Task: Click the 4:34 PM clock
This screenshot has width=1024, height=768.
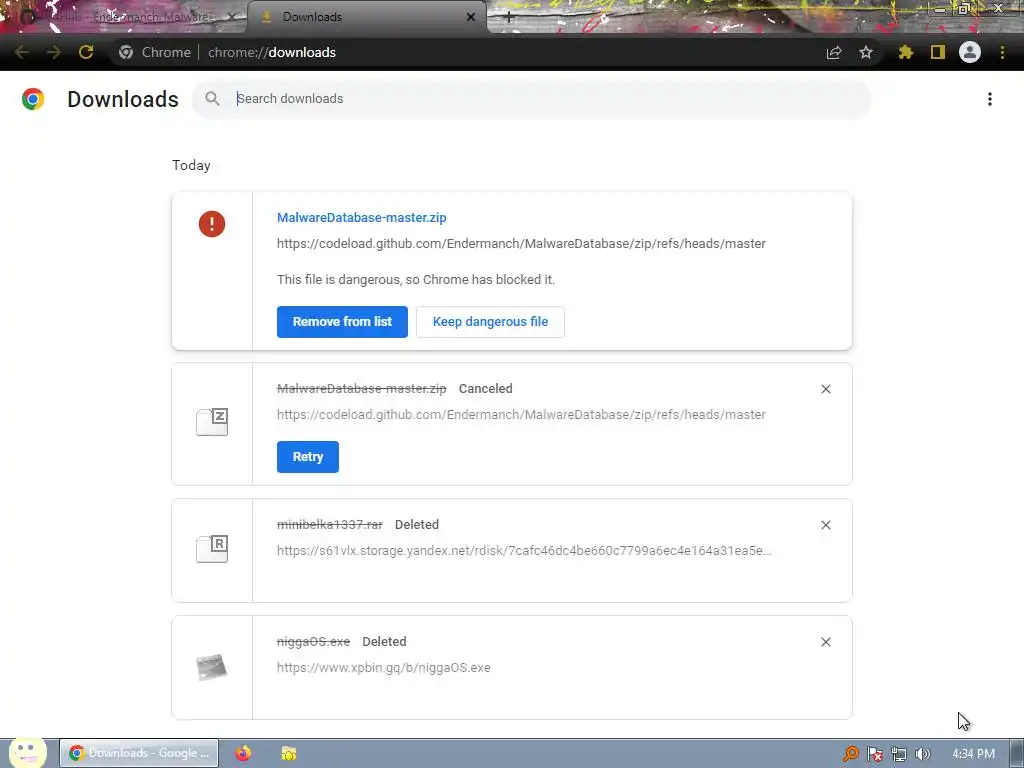Action: click(973, 754)
